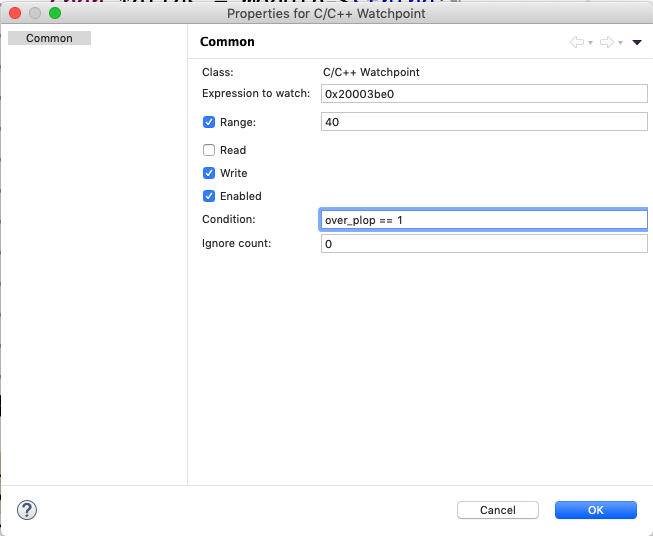Screen dimensions: 653x536
Task: Close the watchpoint Properties window
Action: pyautogui.click(x=14, y=13)
